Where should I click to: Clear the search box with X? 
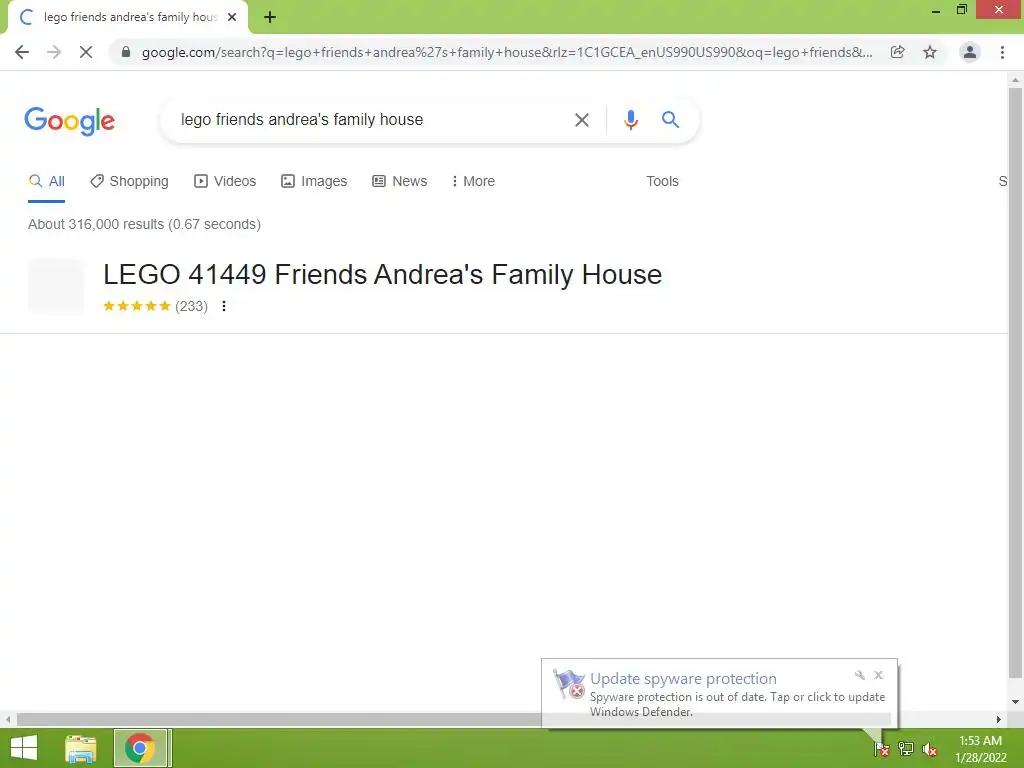click(582, 120)
